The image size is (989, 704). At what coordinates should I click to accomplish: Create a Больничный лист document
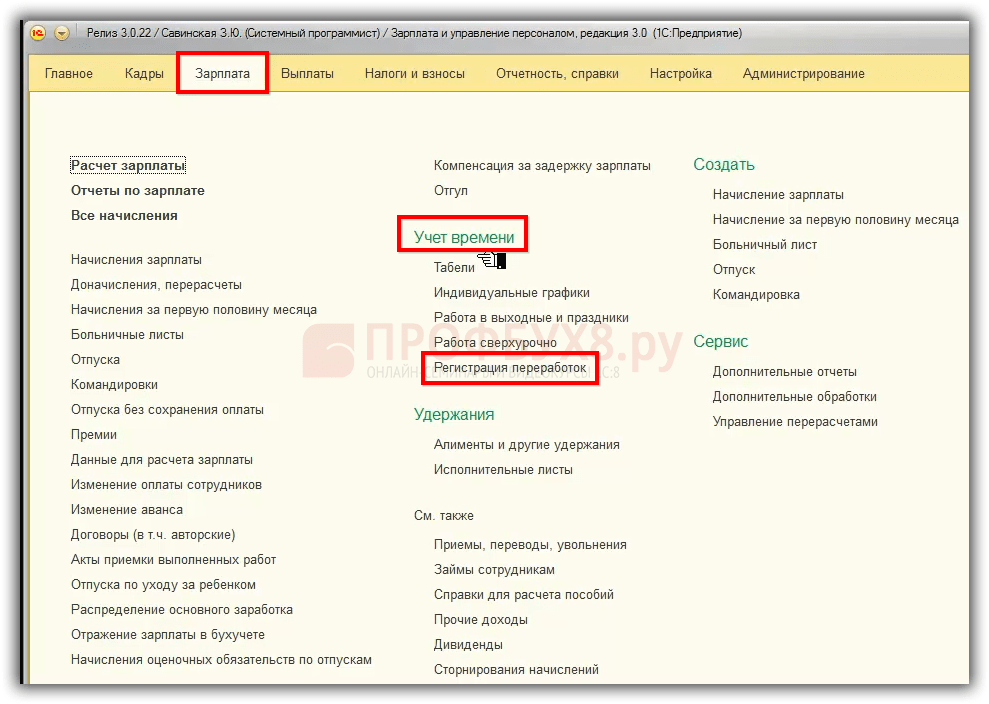[764, 245]
